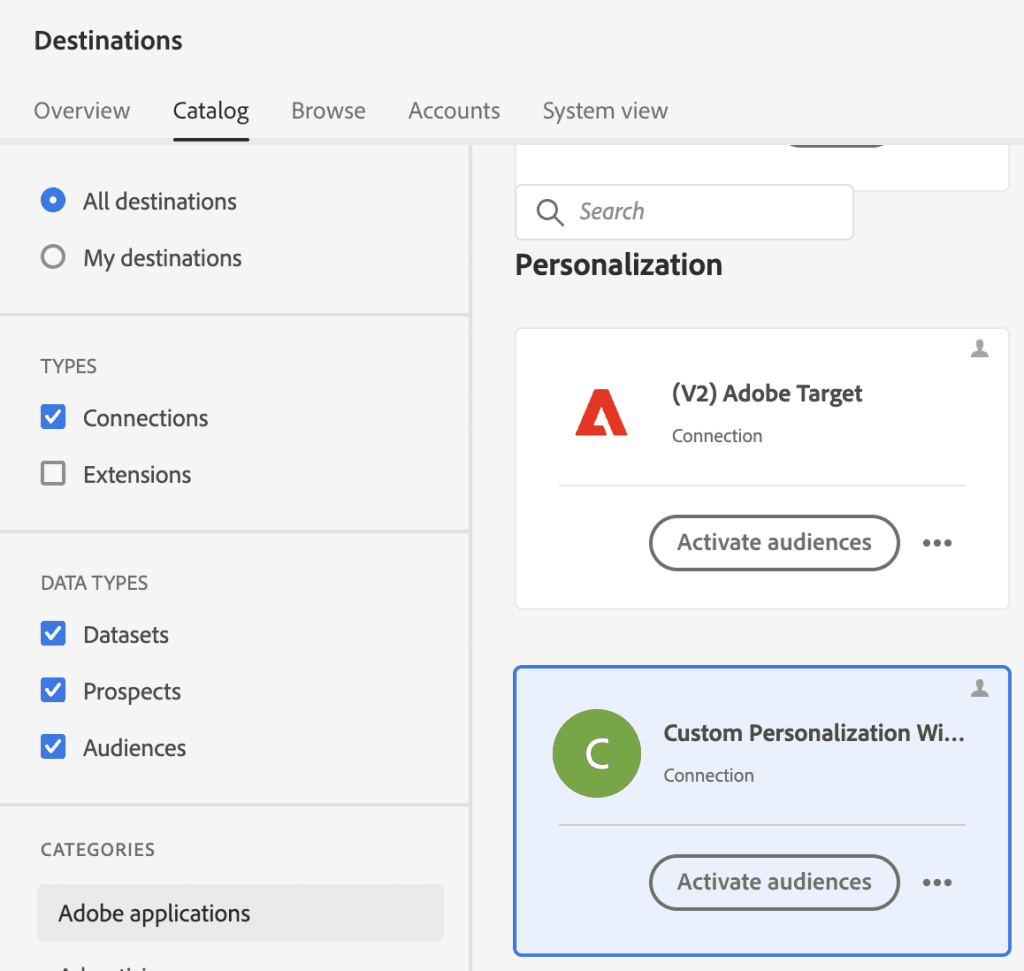The width and height of the screenshot is (1024, 971).
Task: Activate audiences for Custom Personalization destination
Action: 775,882
